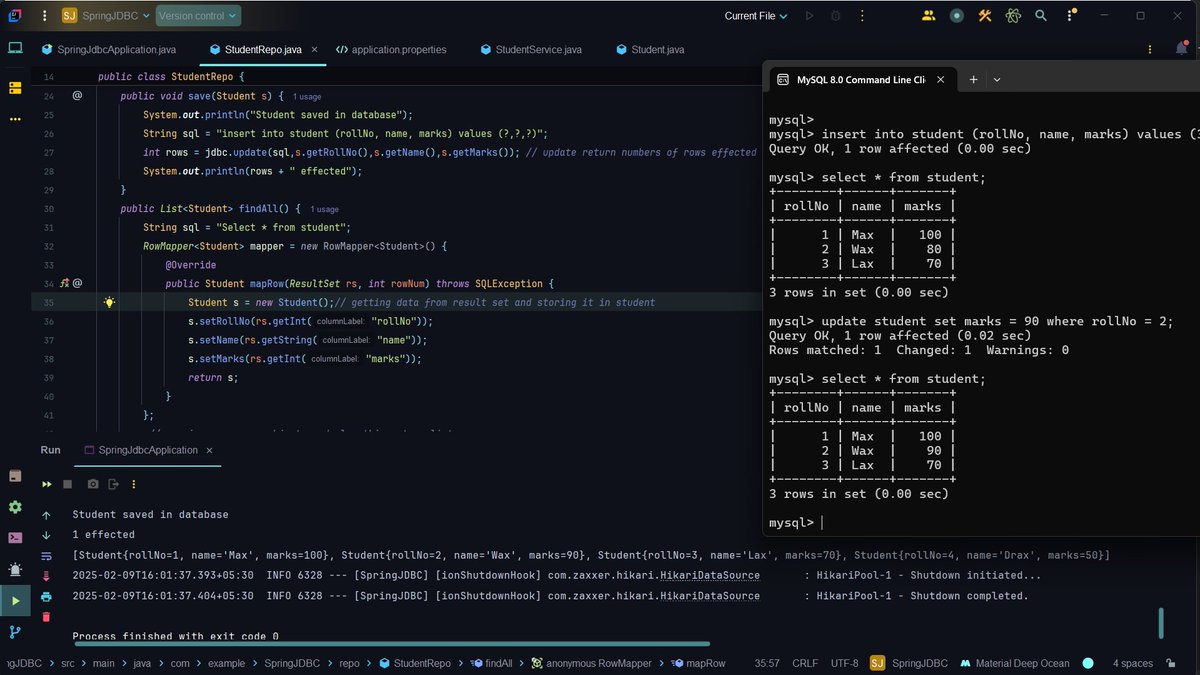Click the disabled Run button in toolbar
The width and height of the screenshot is (1200, 675).
pyautogui.click(x=809, y=16)
